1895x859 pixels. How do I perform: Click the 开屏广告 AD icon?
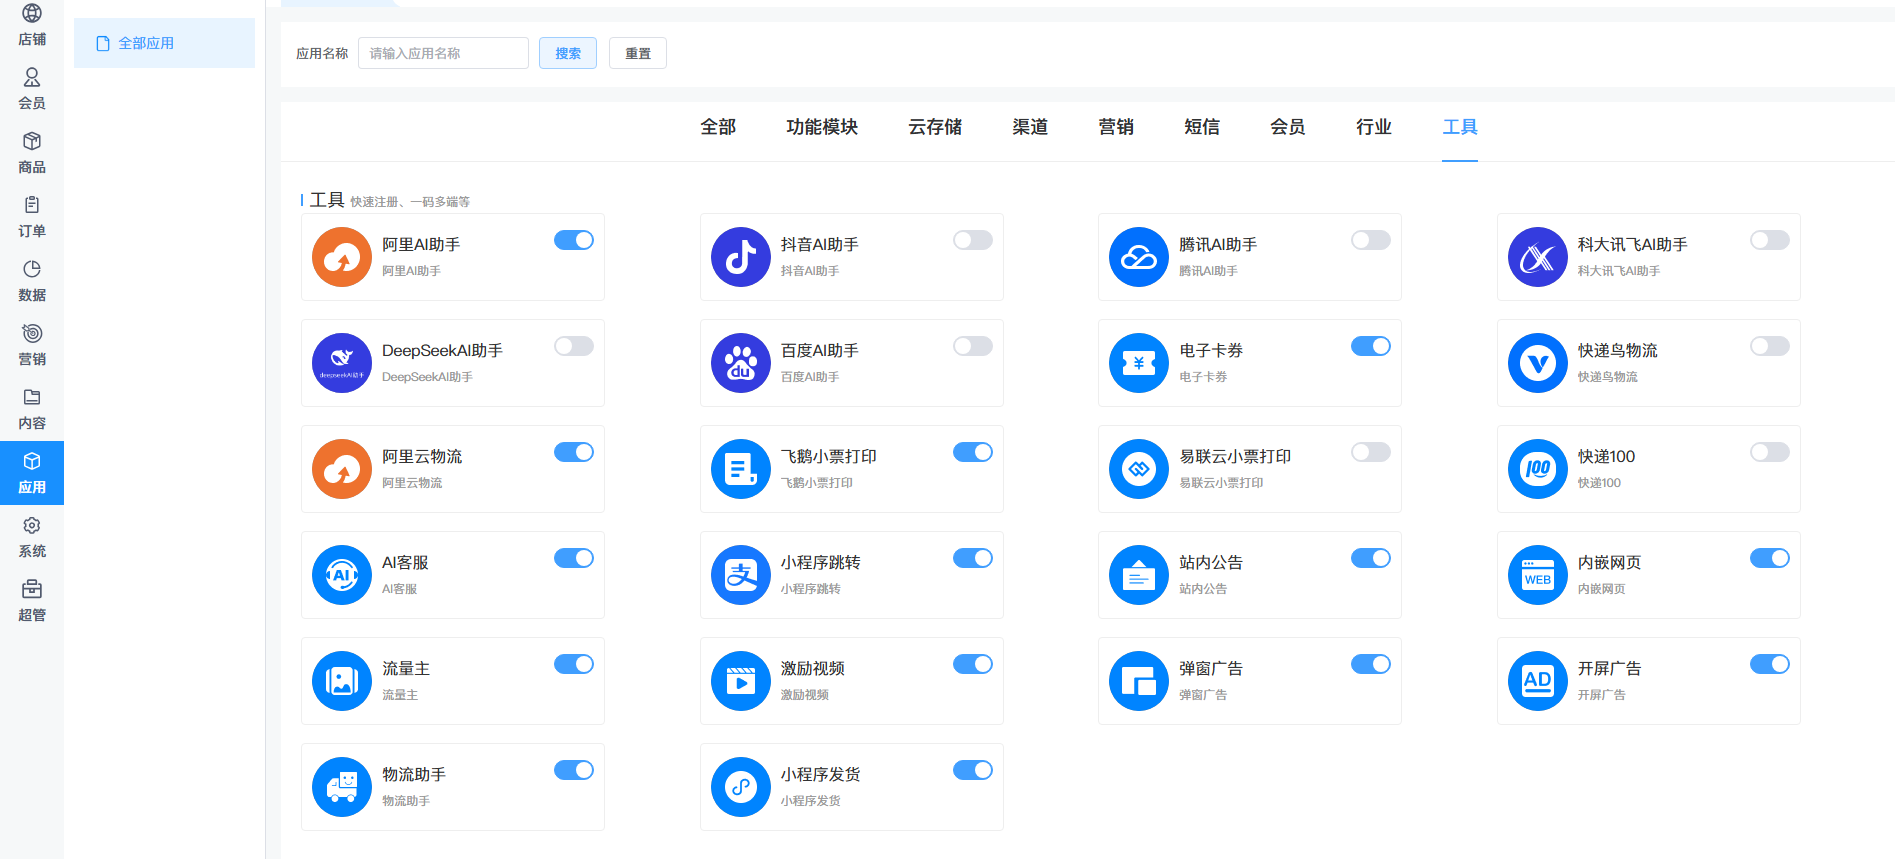point(1538,681)
